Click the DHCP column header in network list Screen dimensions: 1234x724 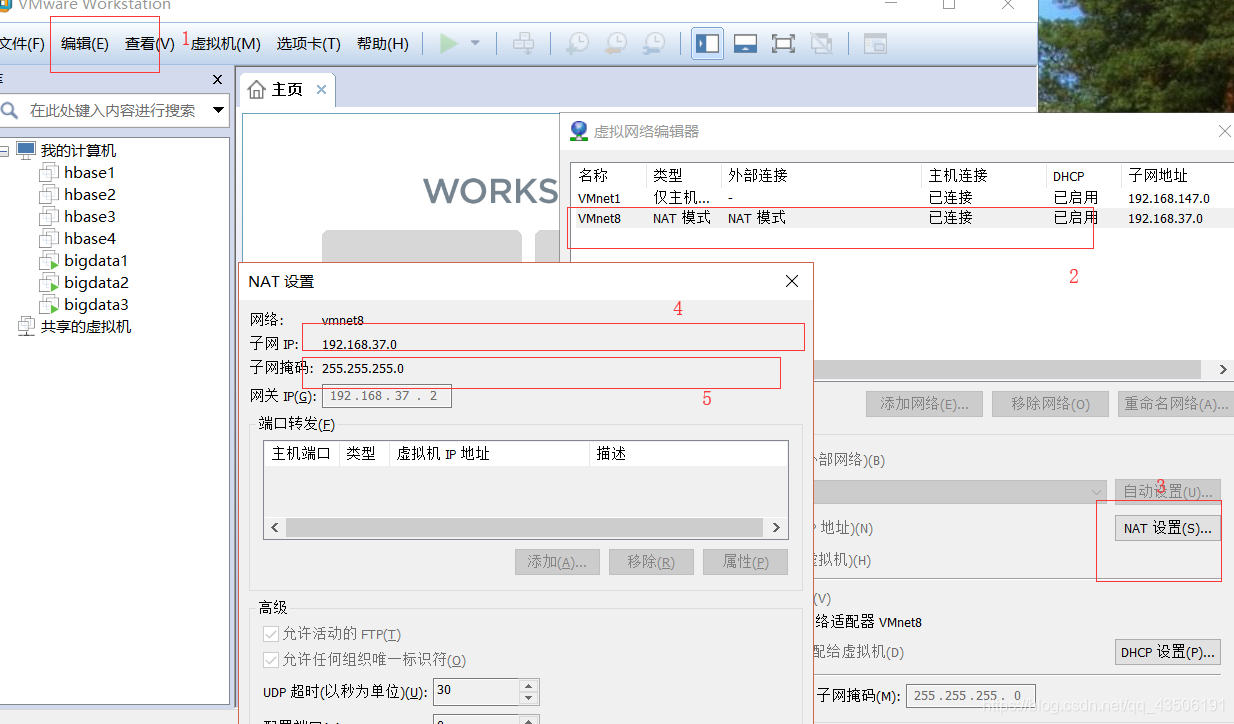1083,175
